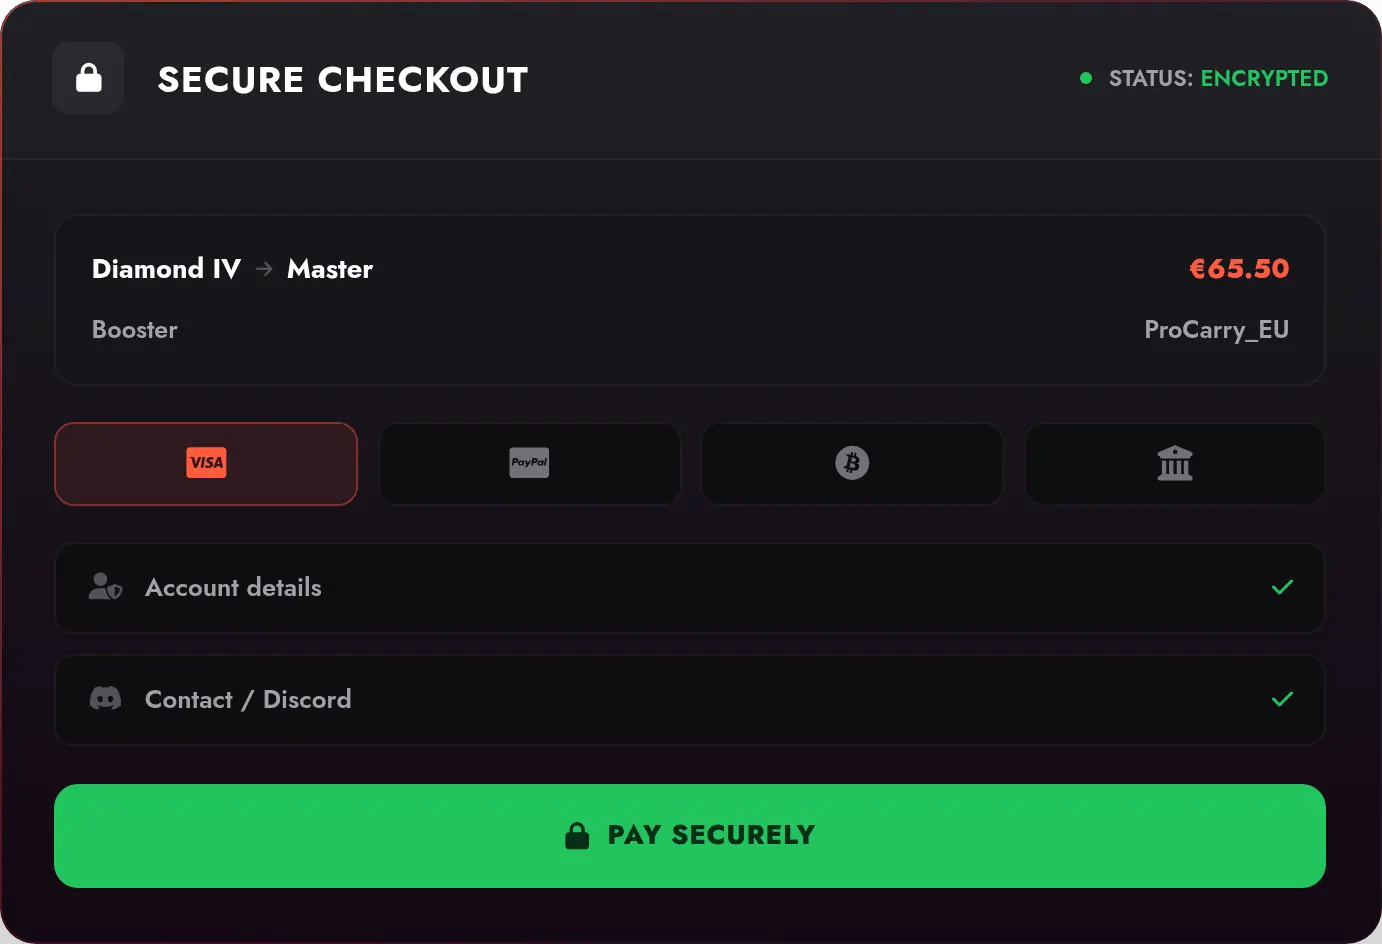
Task: Select the Bitcoin crypto payment icon
Action: click(852, 463)
